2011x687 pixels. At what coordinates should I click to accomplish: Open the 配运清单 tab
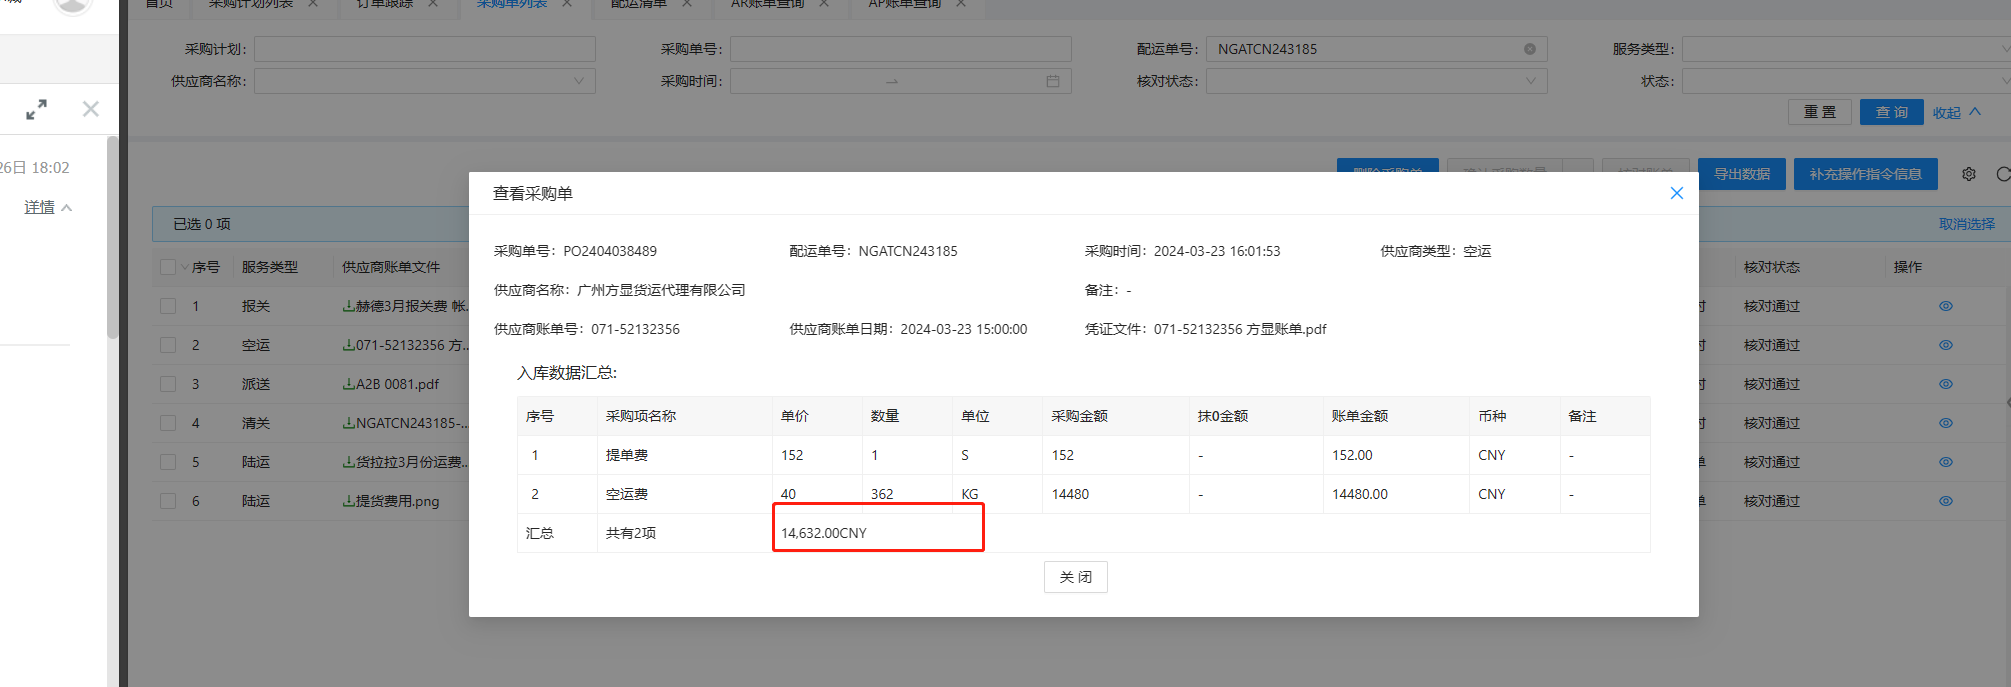pyautogui.click(x=639, y=4)
